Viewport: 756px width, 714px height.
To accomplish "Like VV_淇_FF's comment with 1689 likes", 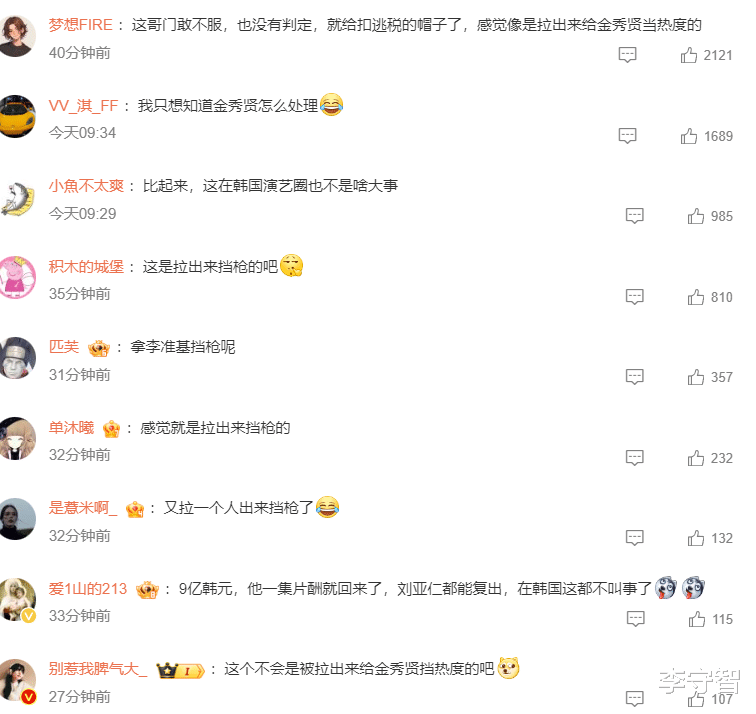I will 688,136.
